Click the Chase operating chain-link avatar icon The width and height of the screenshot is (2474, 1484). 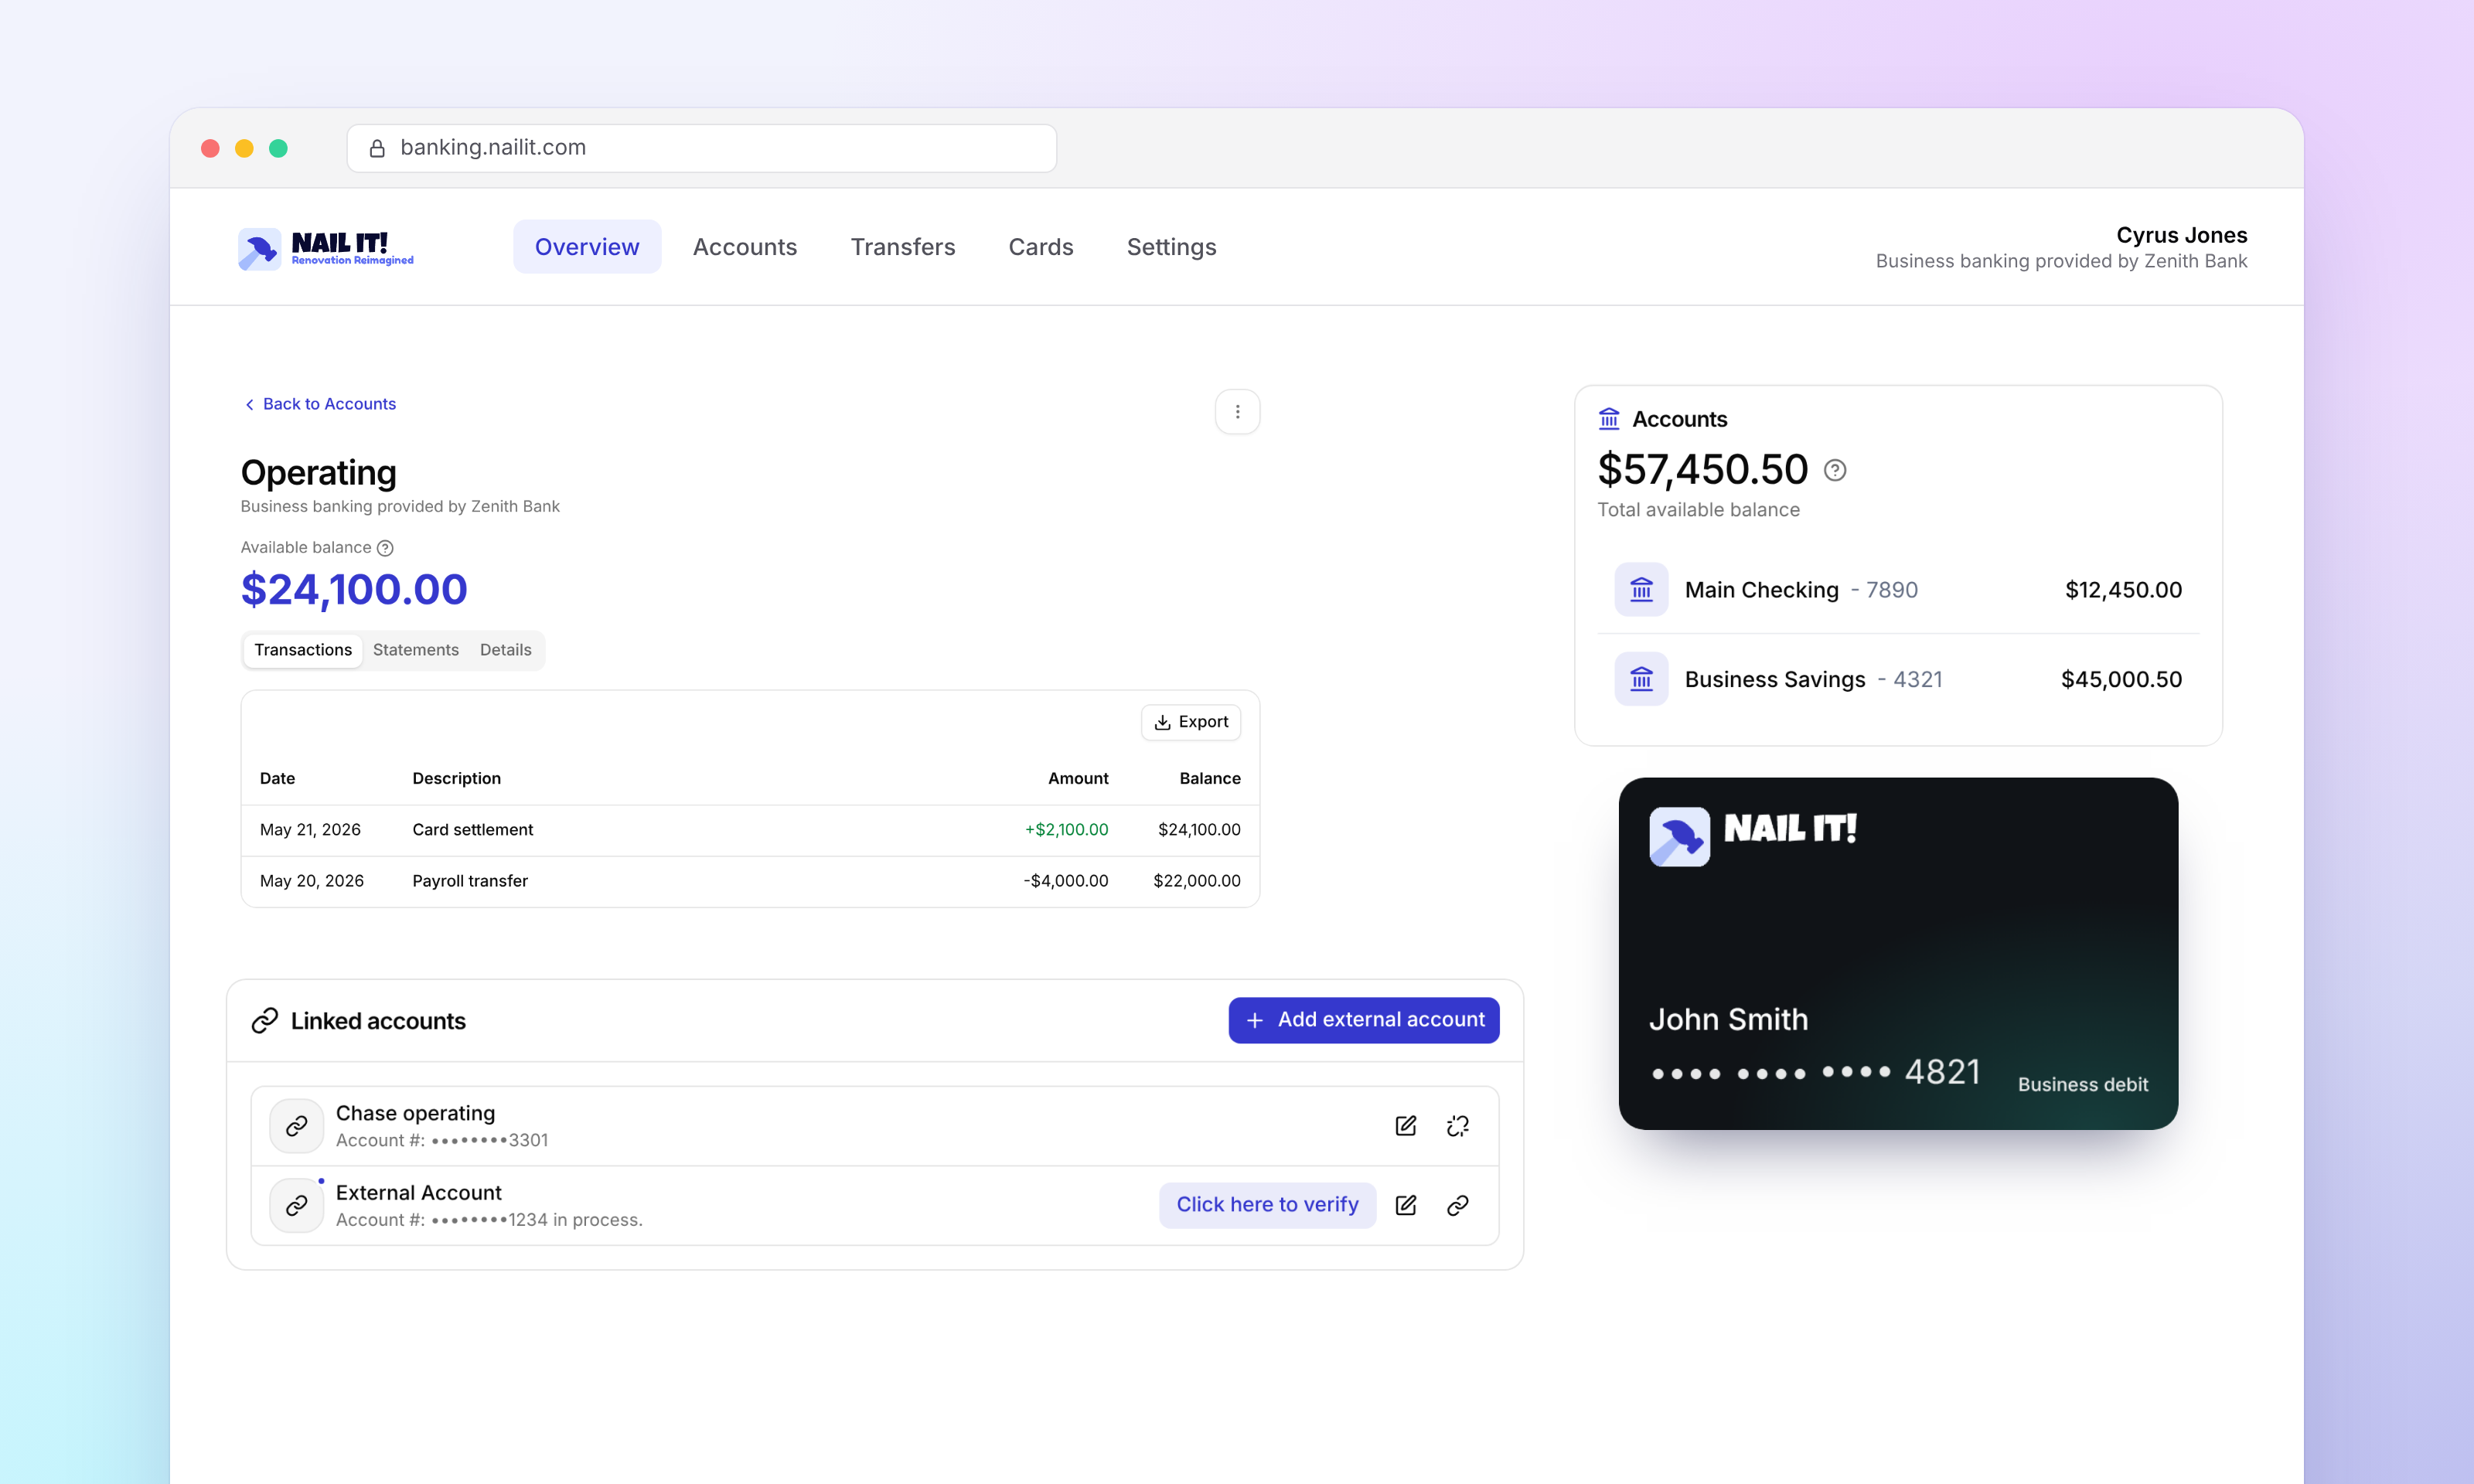point(296,1126)
